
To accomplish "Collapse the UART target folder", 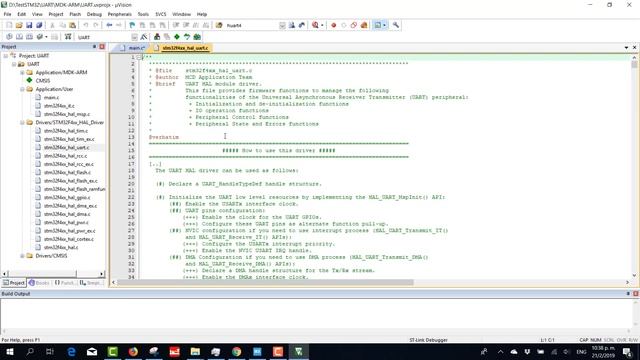I will coord(14,64).
